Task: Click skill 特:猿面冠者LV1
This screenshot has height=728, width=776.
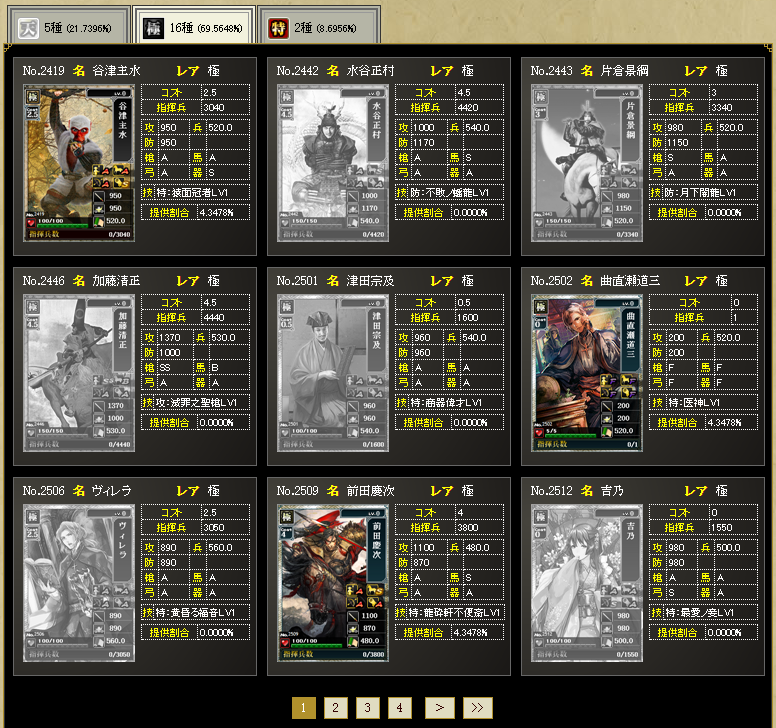Action: 193,193
